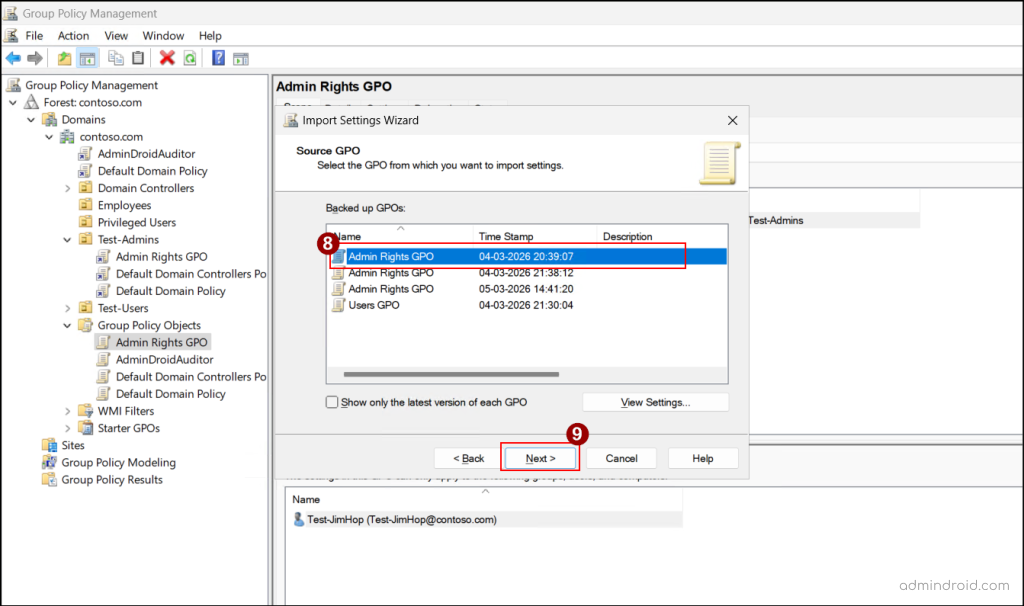Expand the Test-Users tree node
This screenshot has width=1024, height=606.
tap(67, 308)
